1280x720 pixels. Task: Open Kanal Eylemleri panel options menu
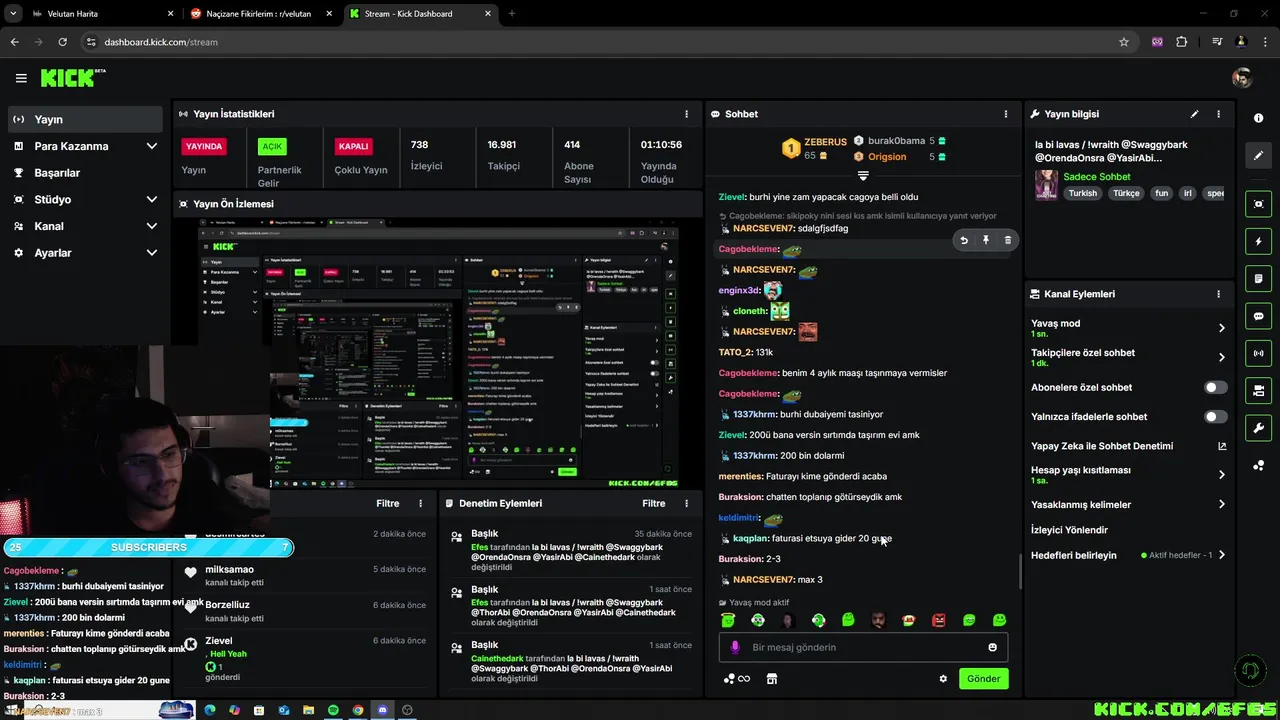(1218, 294)
